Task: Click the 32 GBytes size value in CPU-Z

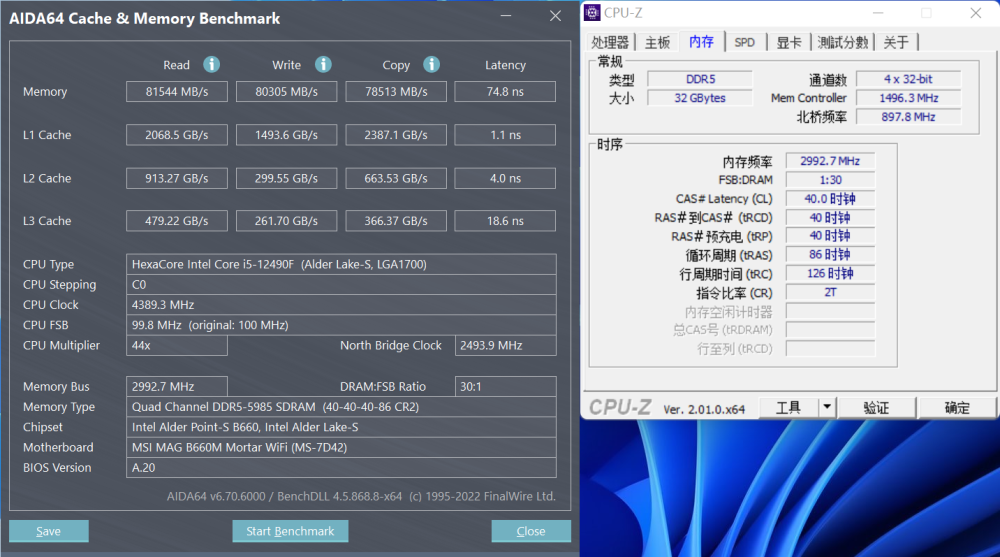Action: point(700,98)
